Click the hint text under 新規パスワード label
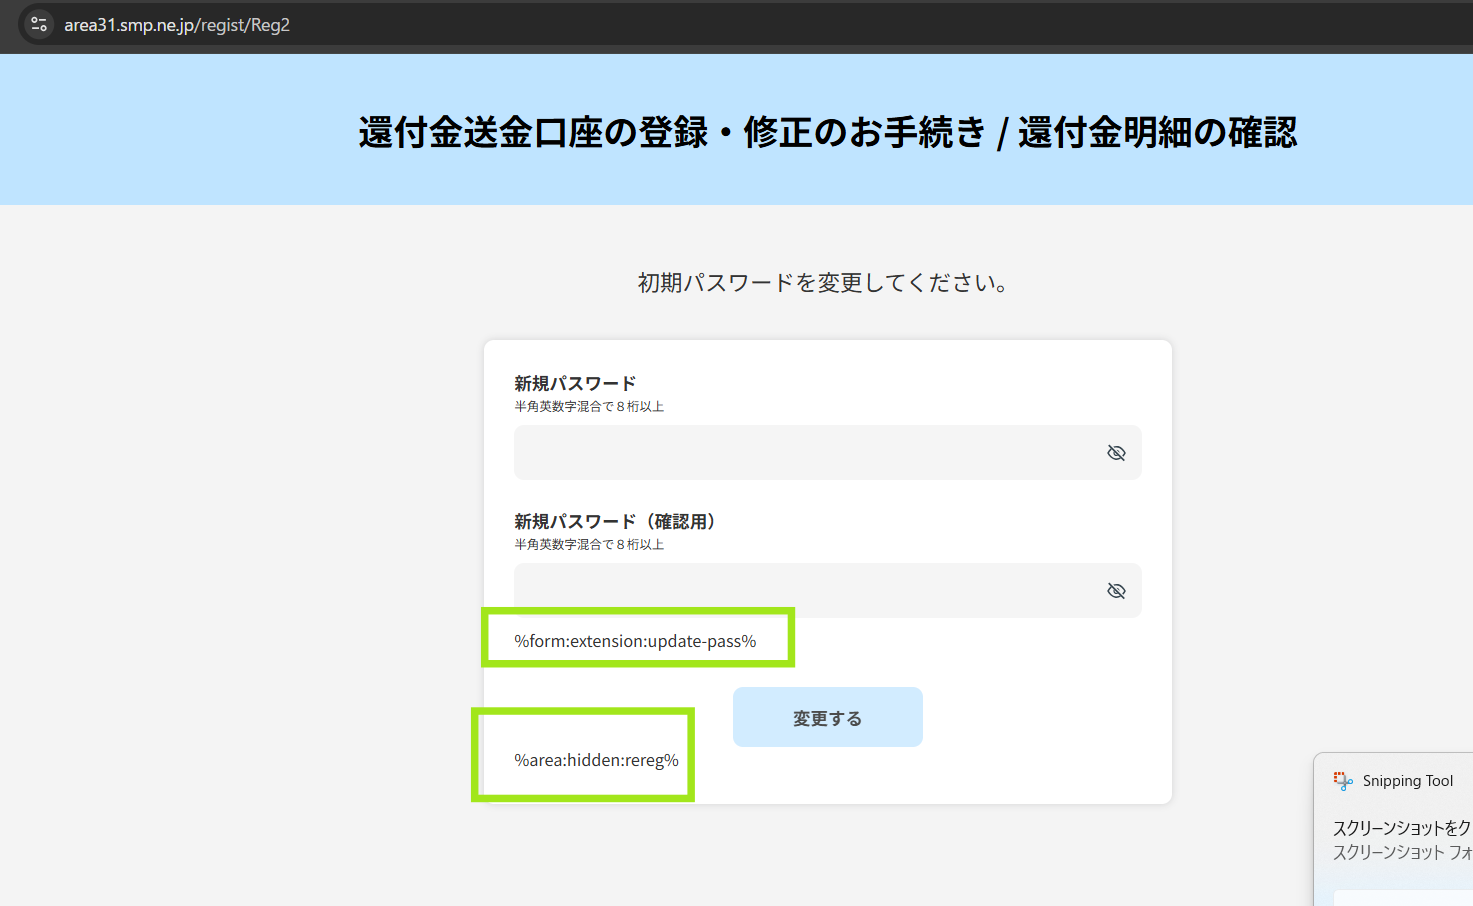Viewport: 1473px width, 906px height. pos(589,406)
